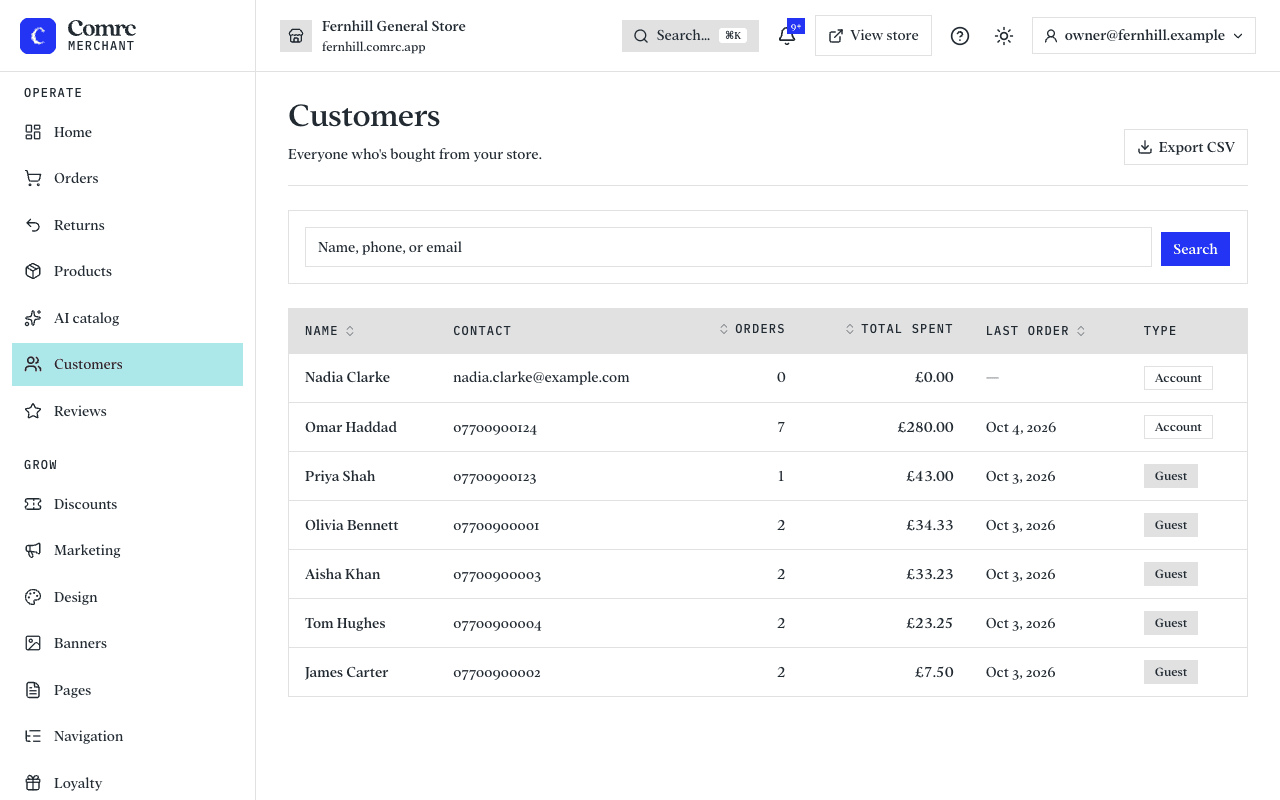Image resolution: width=1280 pixels, height=800 pixels.
Task: Click the Design palette icon
Action: [x=33, y=597]
